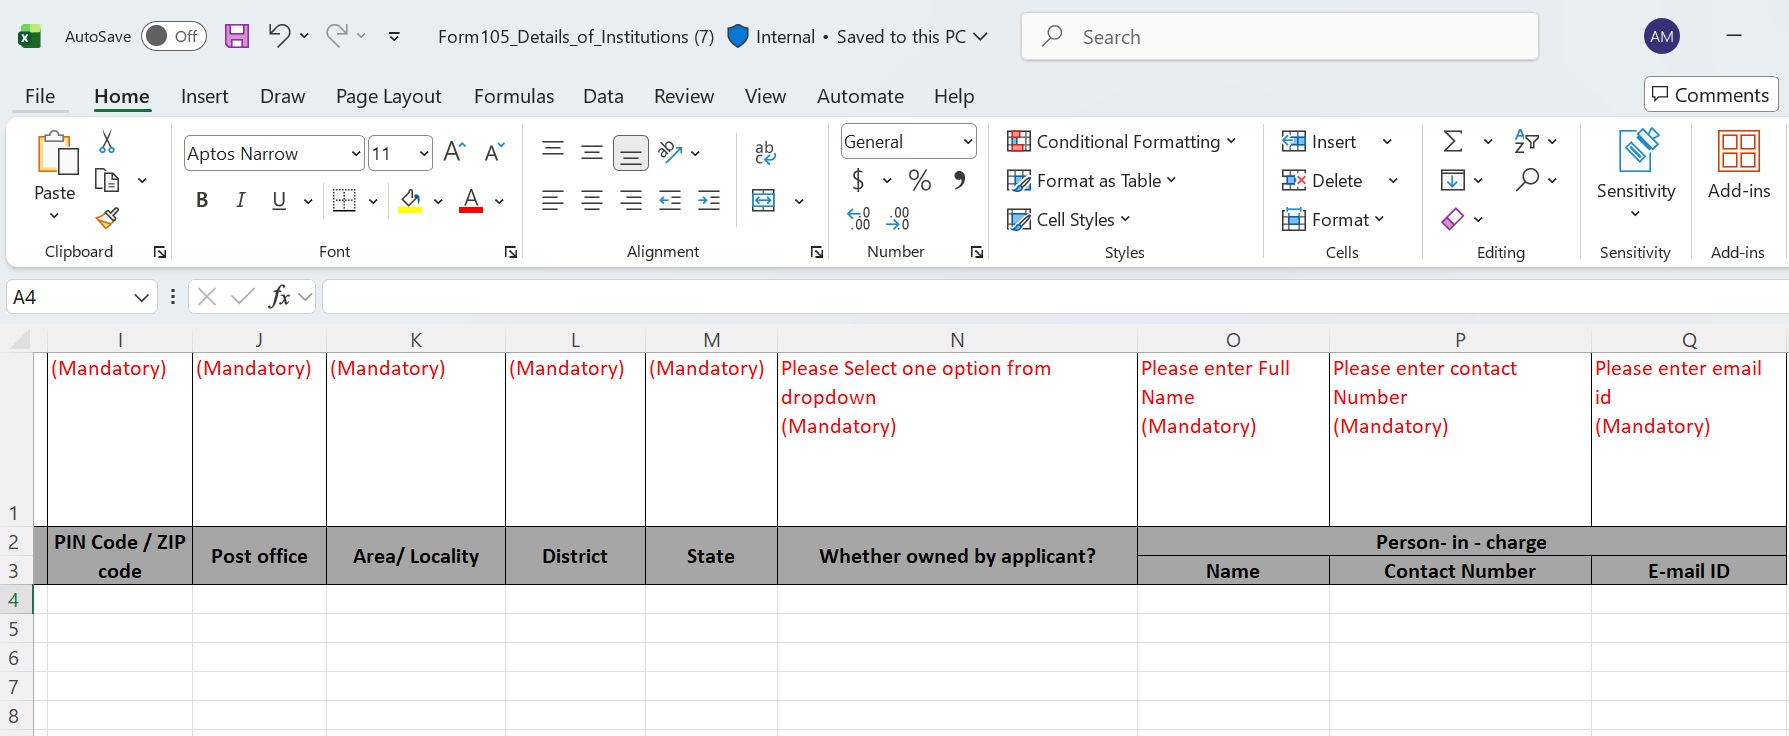Click the Clear eraser icon
This screenshot has height=736, width=1789.
1453,219
